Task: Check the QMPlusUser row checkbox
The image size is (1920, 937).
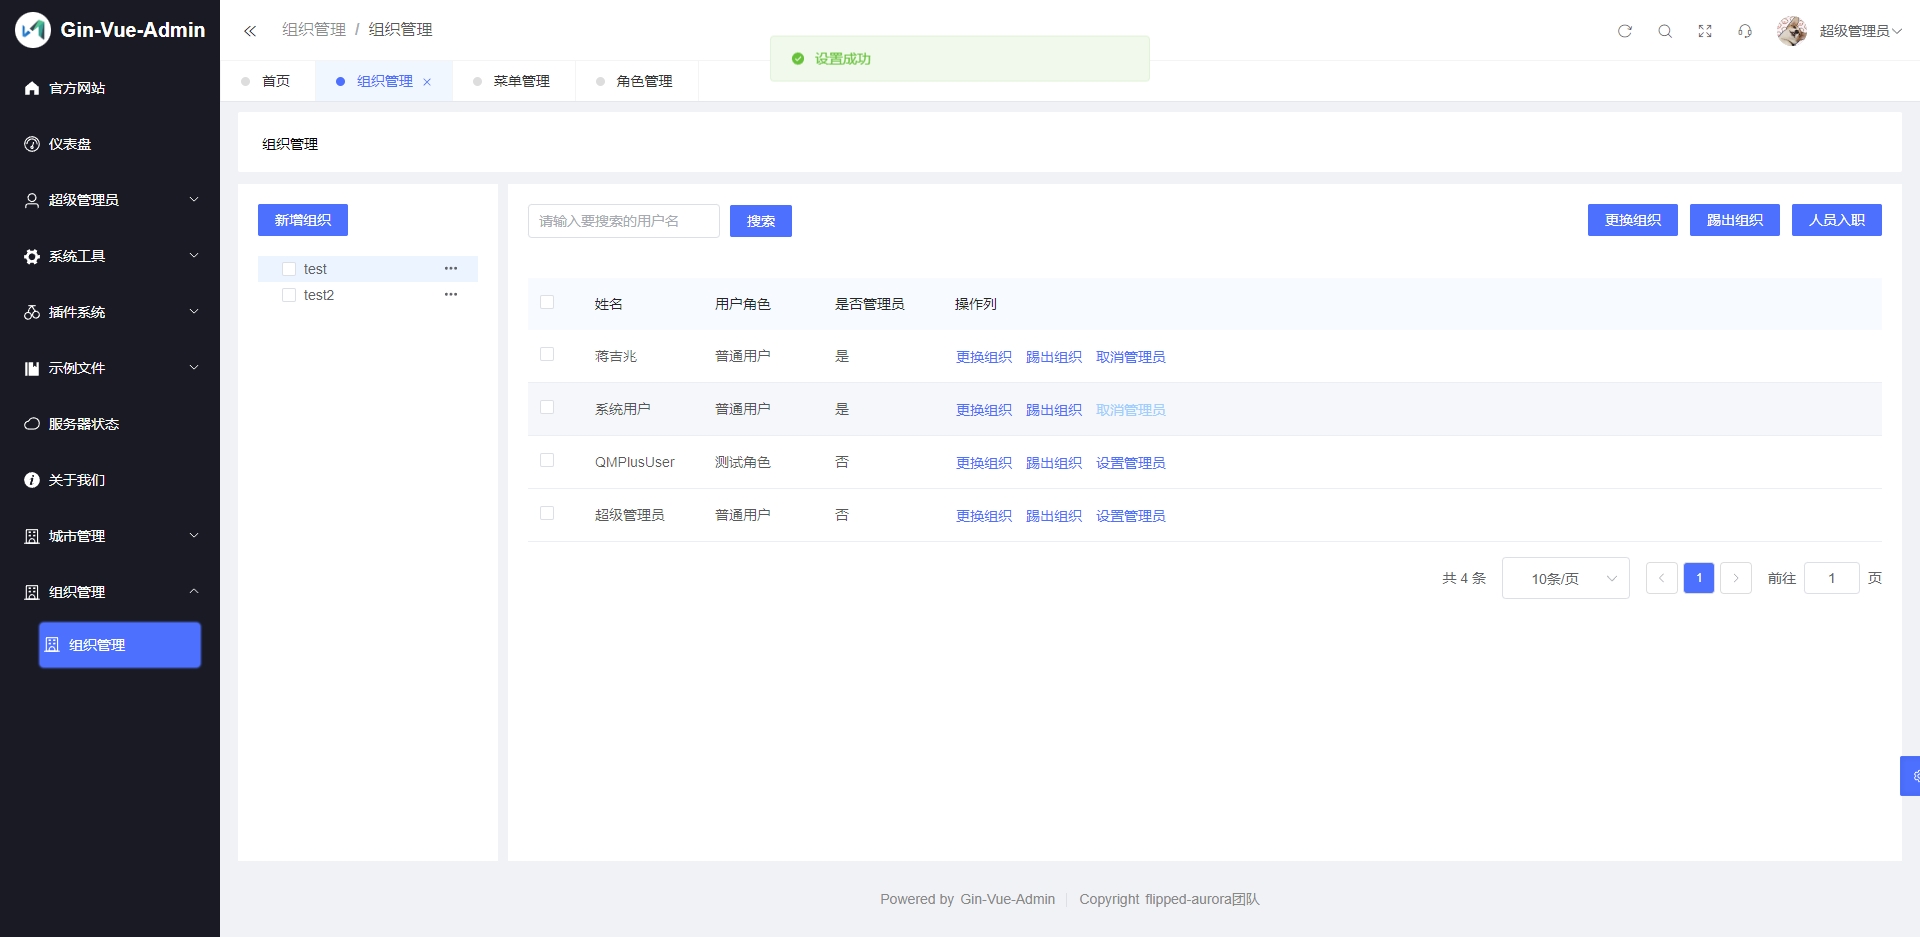Action: tap(547, 460)
